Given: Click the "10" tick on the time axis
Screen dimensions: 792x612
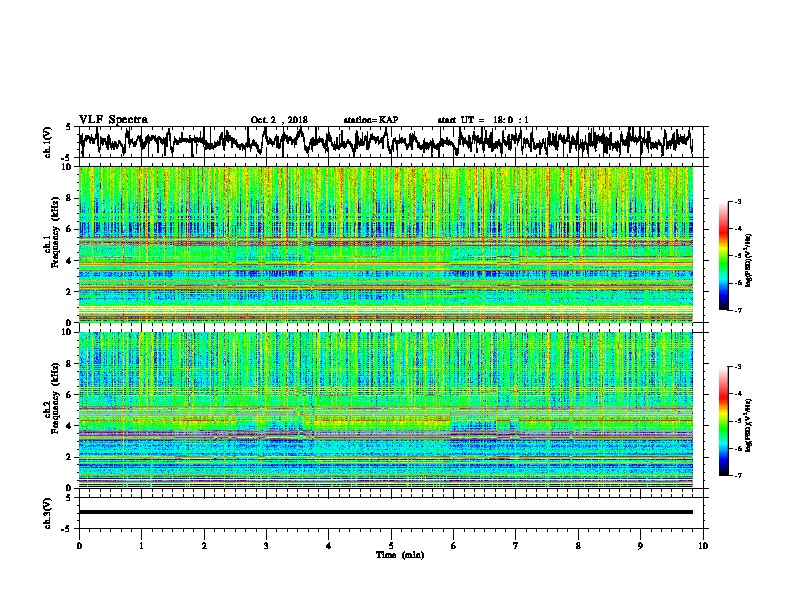Looking at the screenshot, I should 703,546.
